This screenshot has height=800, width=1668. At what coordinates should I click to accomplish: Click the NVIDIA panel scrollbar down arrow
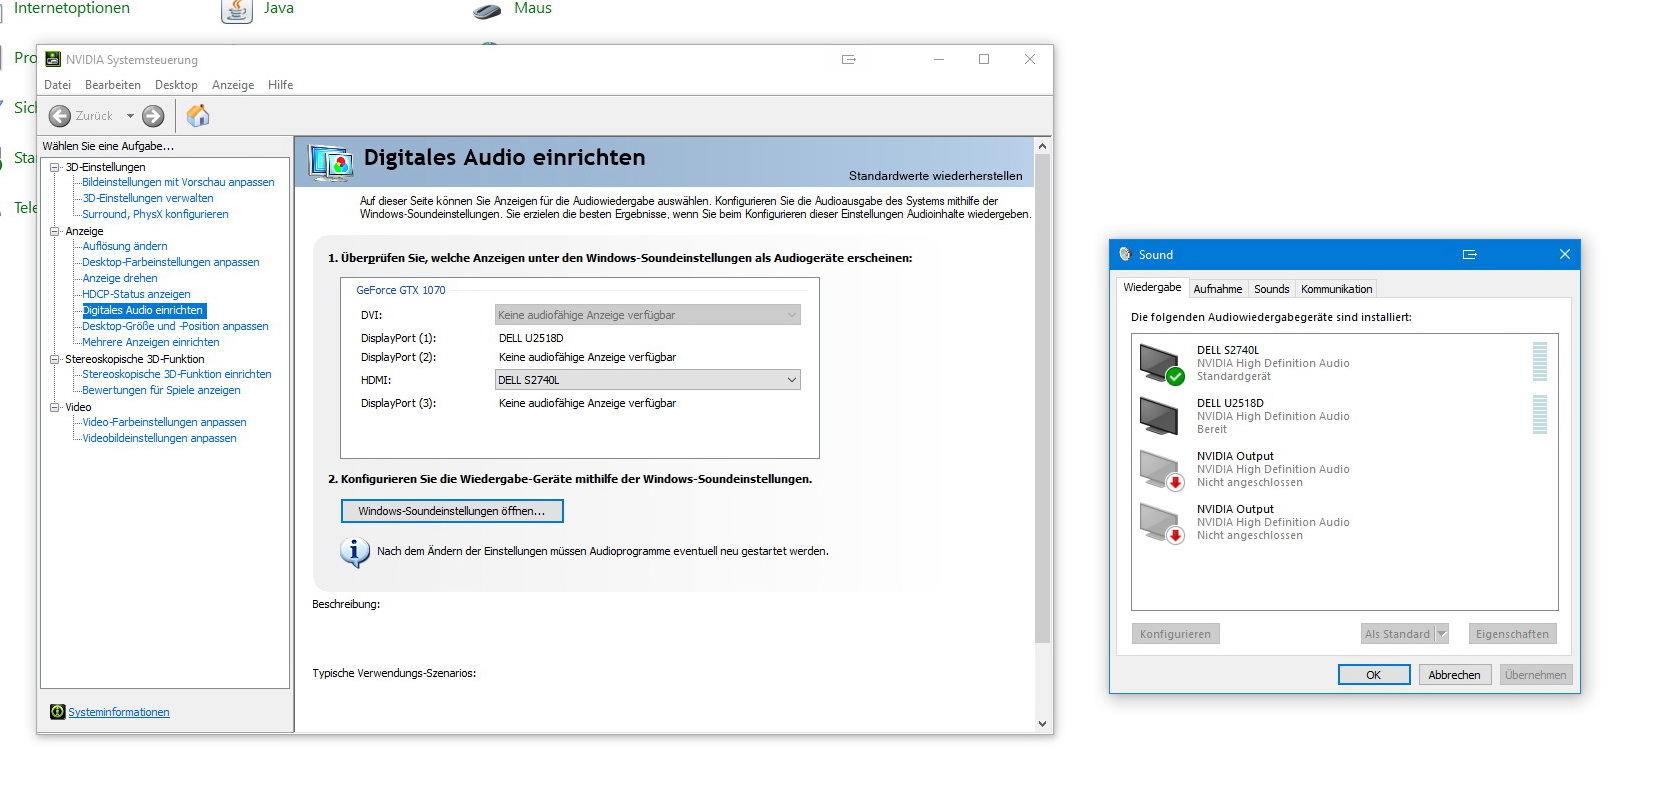click(x=1042, y=724)
